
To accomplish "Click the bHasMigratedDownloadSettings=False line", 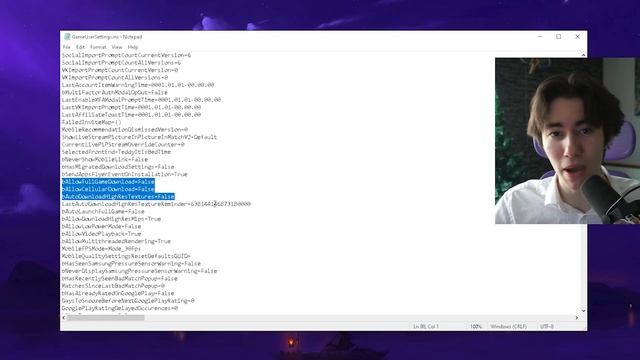I will (x=118, y=167).
